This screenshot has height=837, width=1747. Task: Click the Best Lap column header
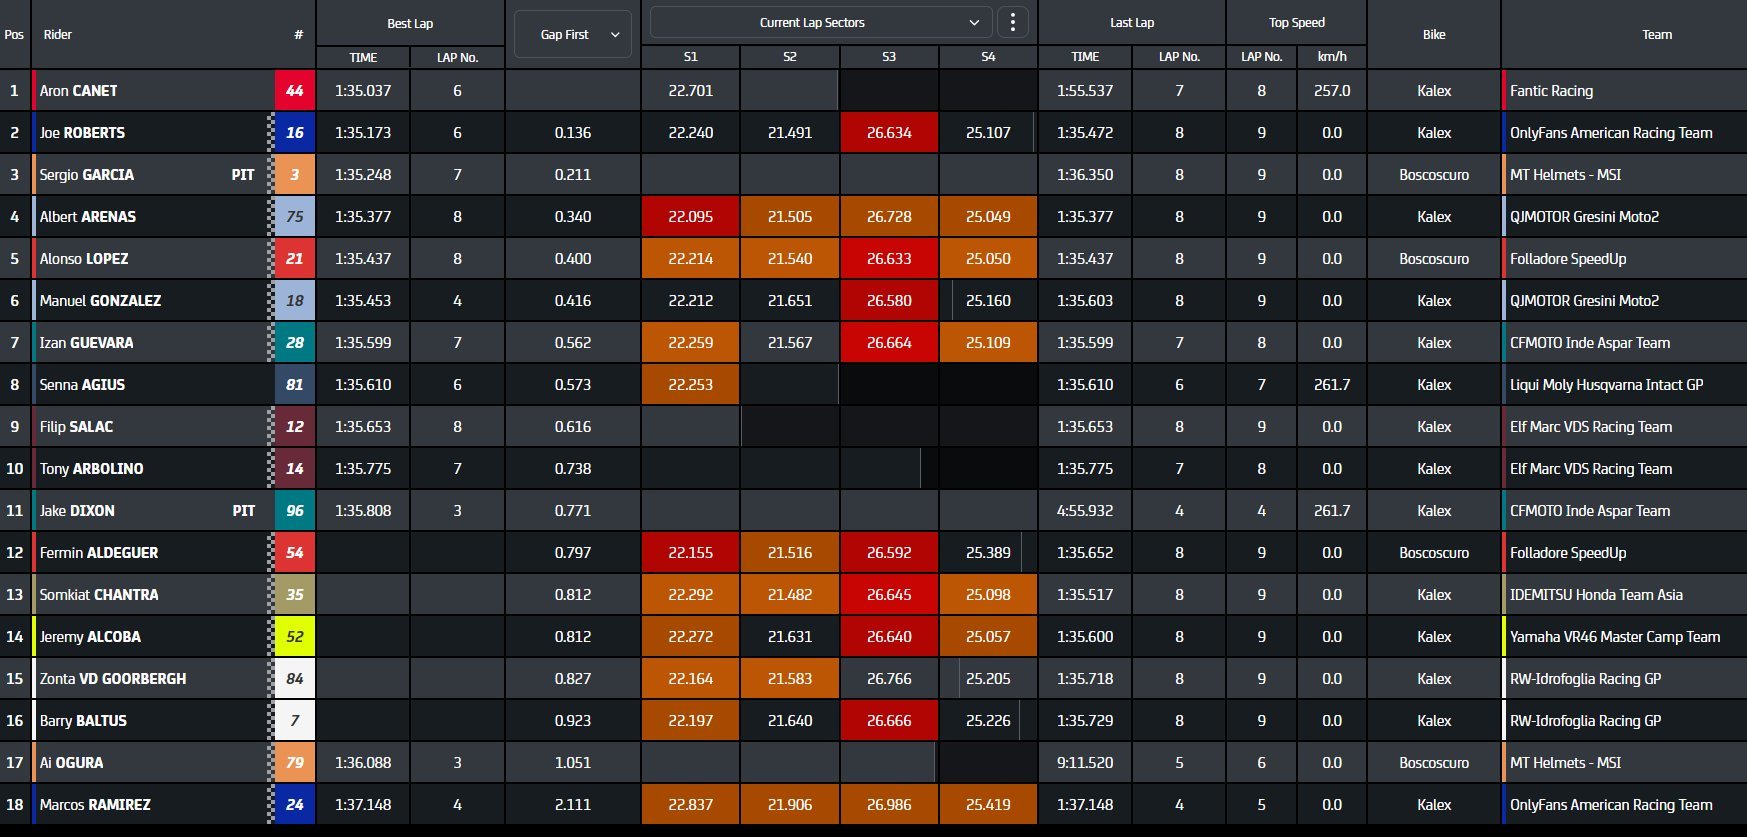(410, 23)
